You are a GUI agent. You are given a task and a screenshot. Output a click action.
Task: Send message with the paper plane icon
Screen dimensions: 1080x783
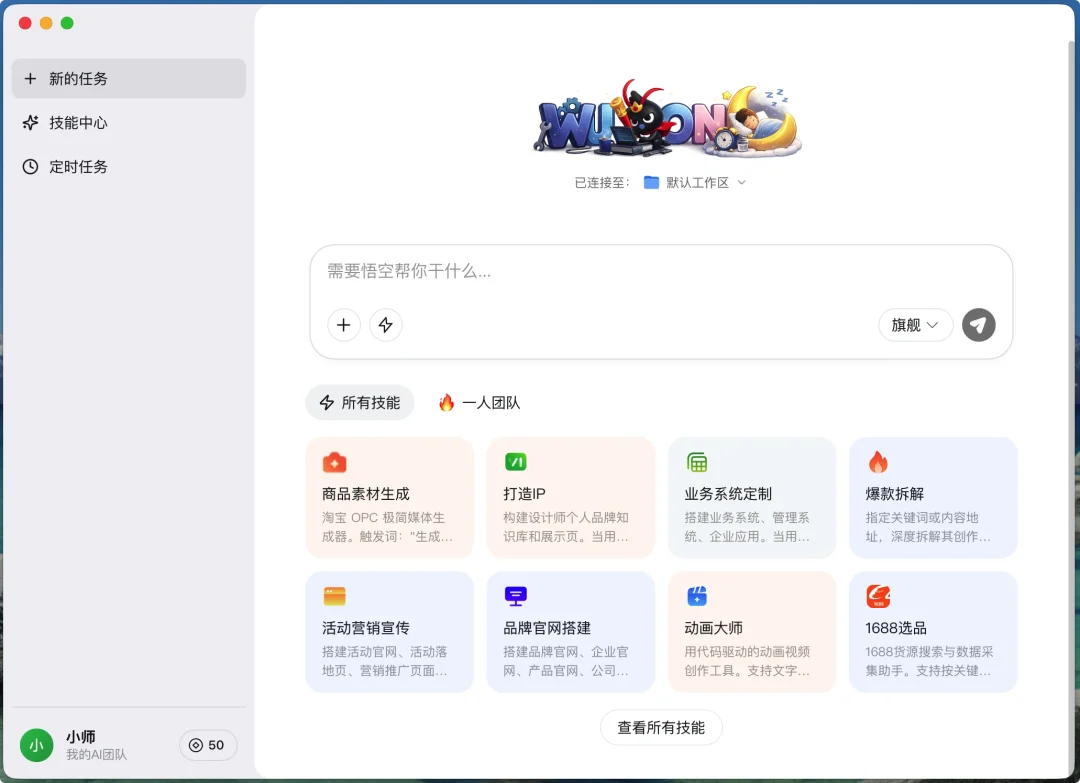pos(978,325)
